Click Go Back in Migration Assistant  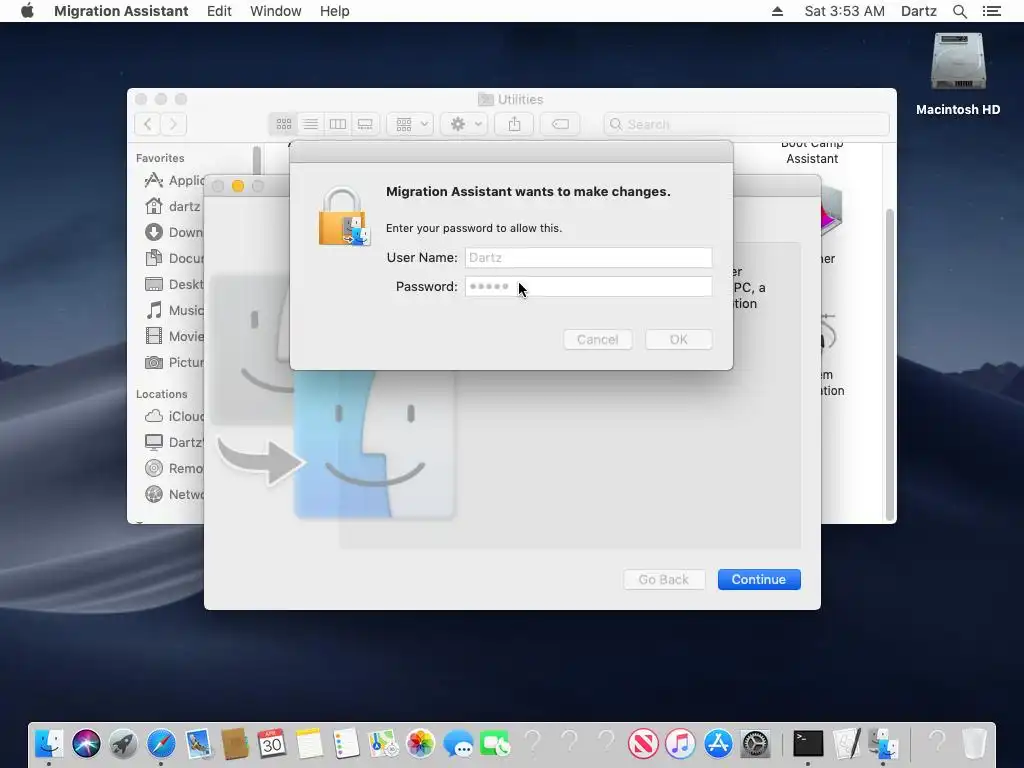664,579
